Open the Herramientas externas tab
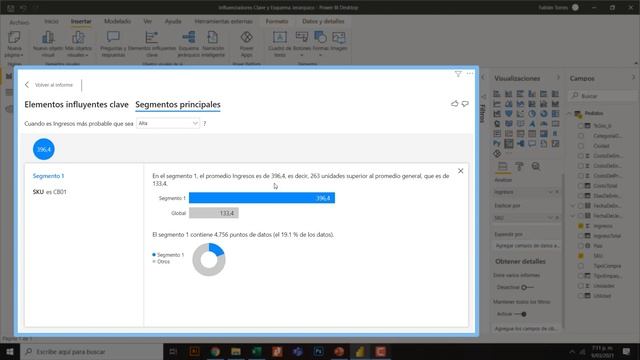Image resolution: width=640 pixels, height=360 pixels. 223,21
